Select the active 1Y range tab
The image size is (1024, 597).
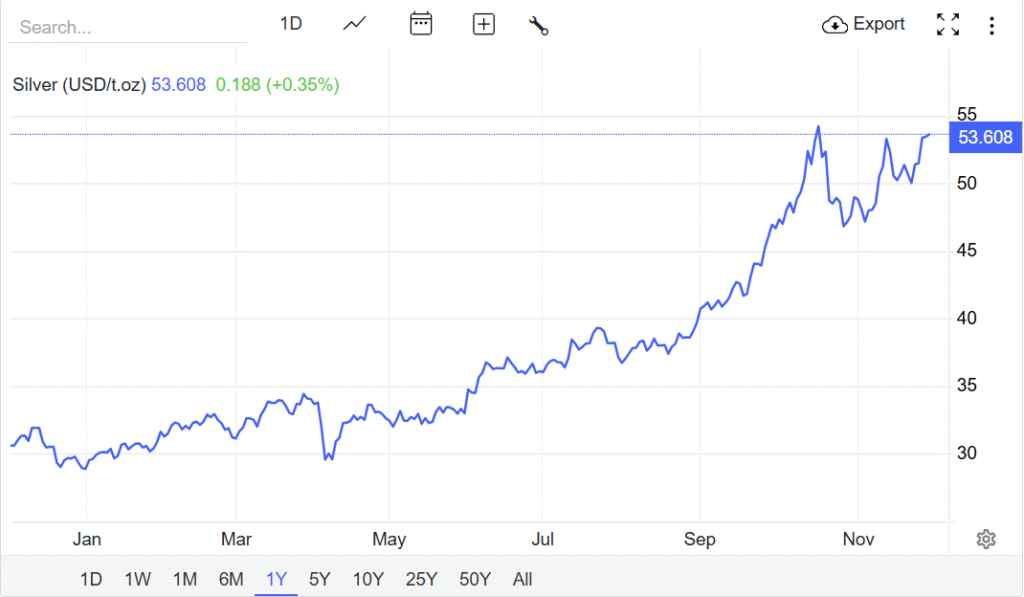point(276,579)
